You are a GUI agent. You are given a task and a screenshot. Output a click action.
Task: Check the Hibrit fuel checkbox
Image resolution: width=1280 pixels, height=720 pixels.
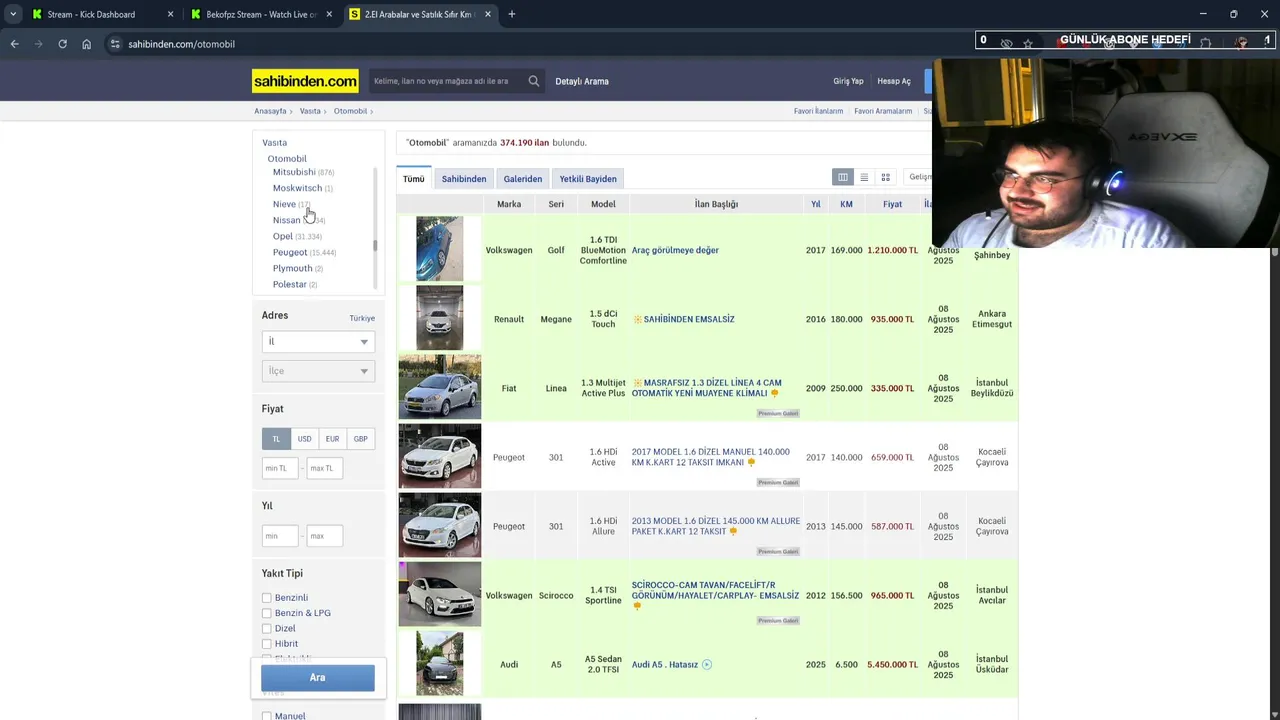tap(267, 644)
